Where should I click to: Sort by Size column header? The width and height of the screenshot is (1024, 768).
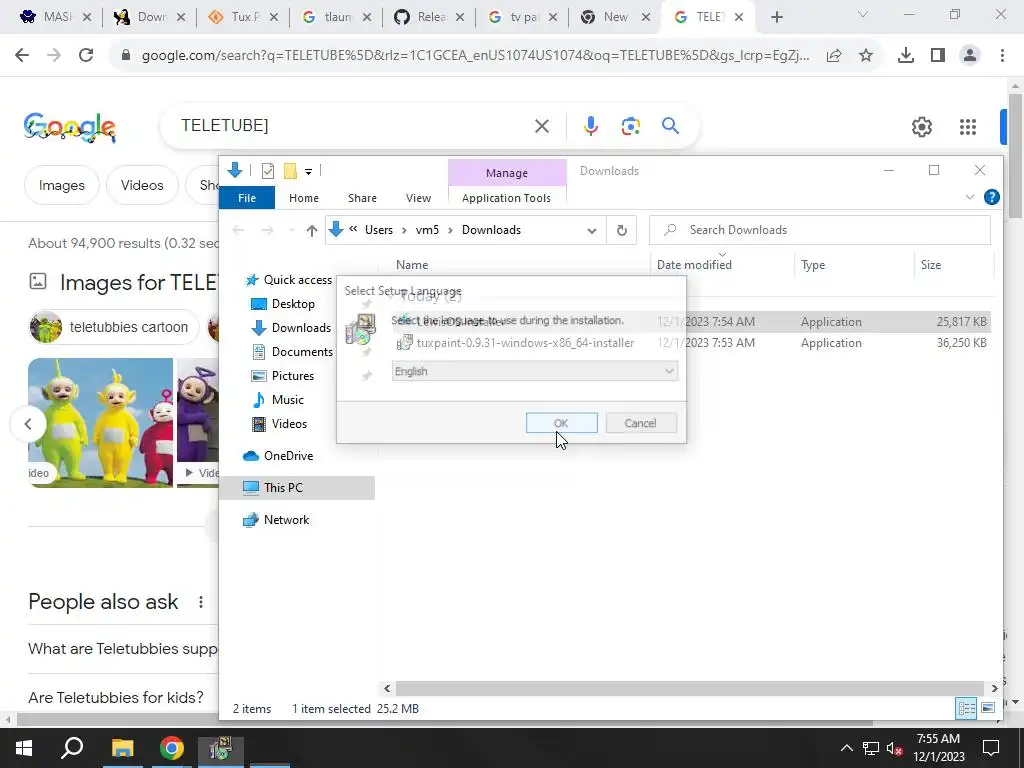931,264
